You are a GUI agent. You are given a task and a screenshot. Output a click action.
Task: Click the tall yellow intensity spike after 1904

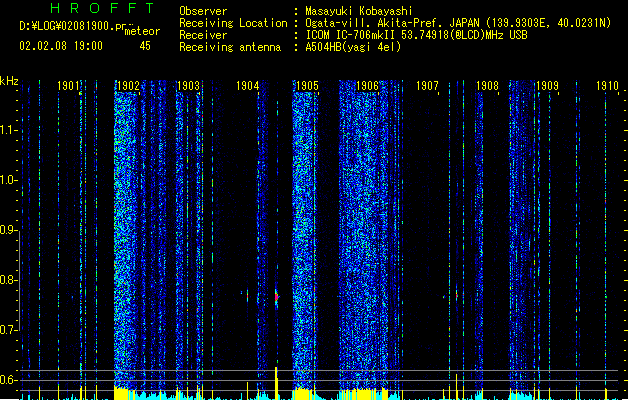pos(276,383)
